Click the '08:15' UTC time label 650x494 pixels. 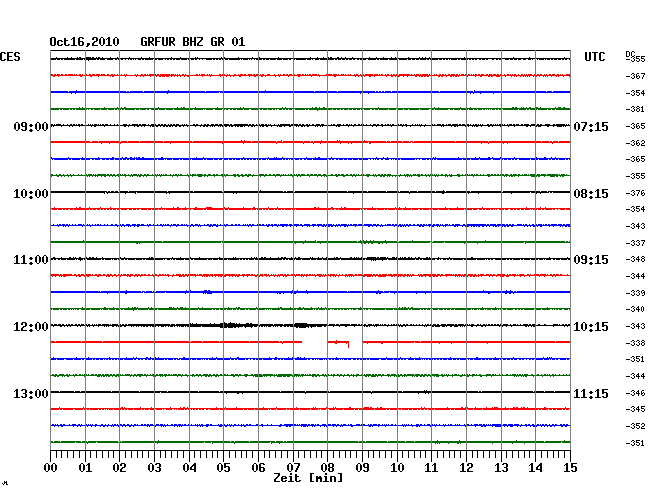[x=591, y=194]
